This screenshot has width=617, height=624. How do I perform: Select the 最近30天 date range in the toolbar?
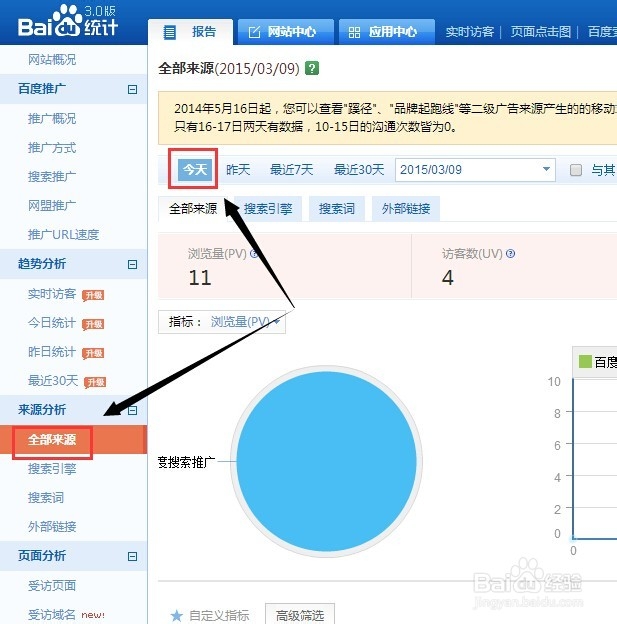click(359, 170)
